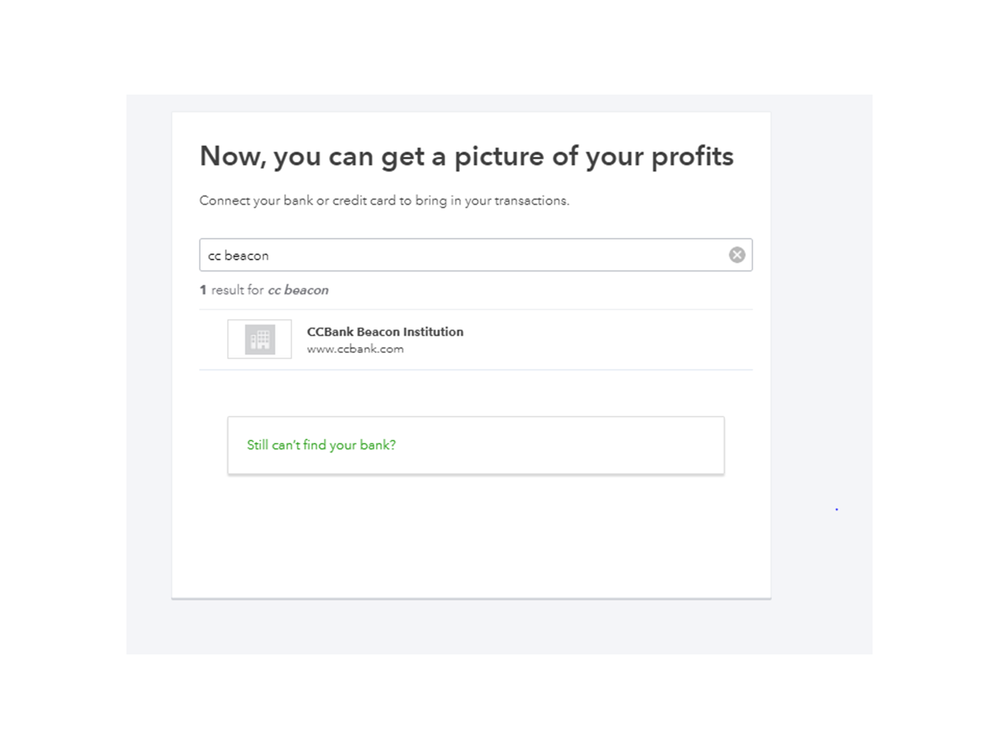999x749 pixels.
Task: Select the CCBank Beacon Institution name
Action: (x=385, y=332)
